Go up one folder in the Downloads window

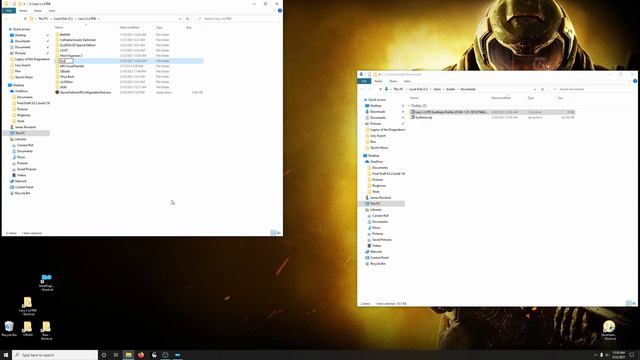click(380, 89)
